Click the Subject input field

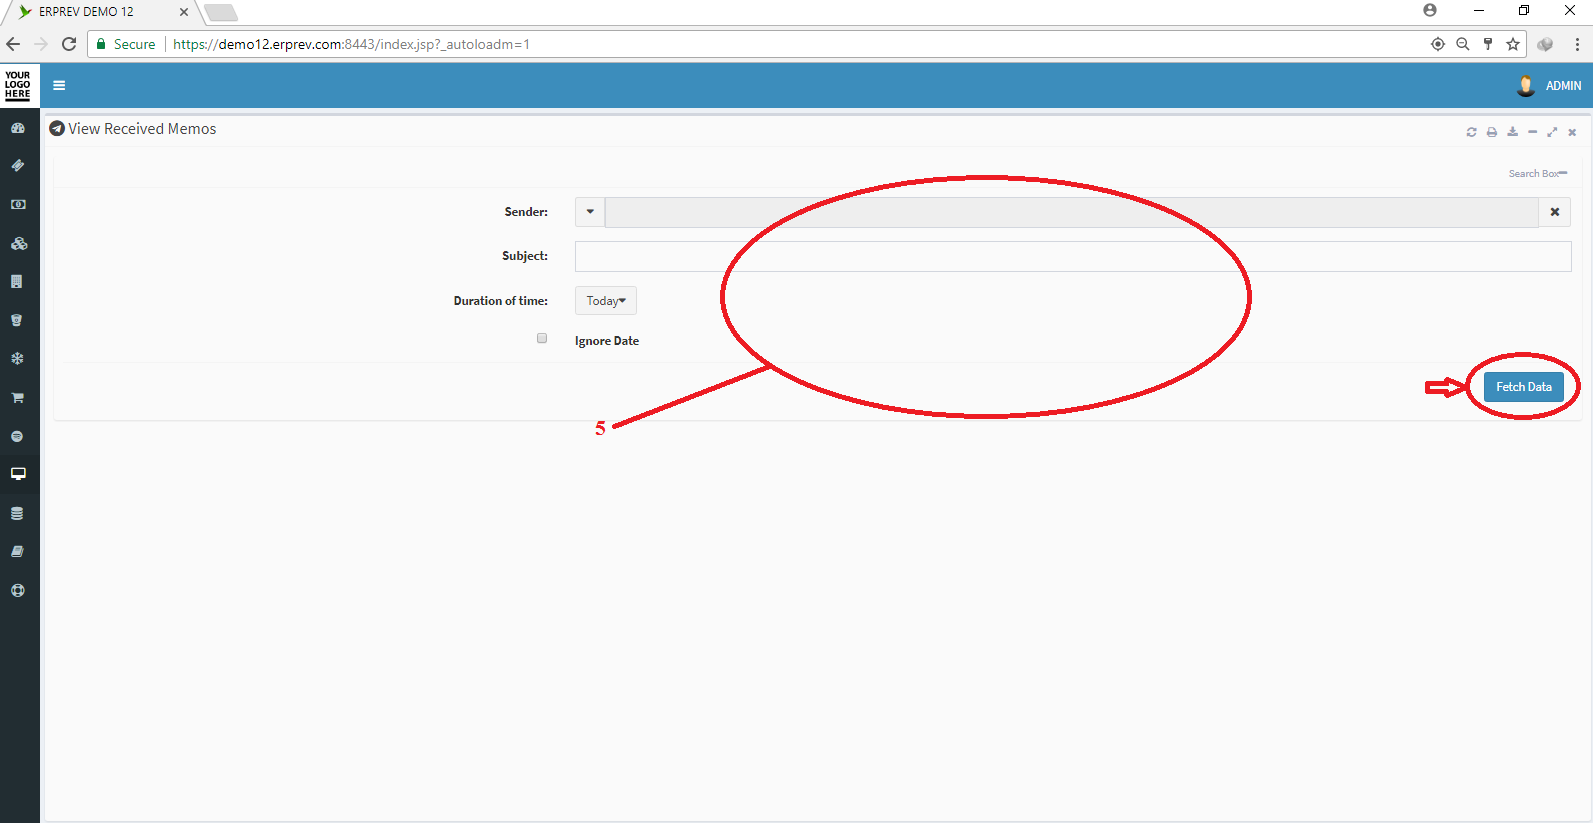tap(1073, 256)
